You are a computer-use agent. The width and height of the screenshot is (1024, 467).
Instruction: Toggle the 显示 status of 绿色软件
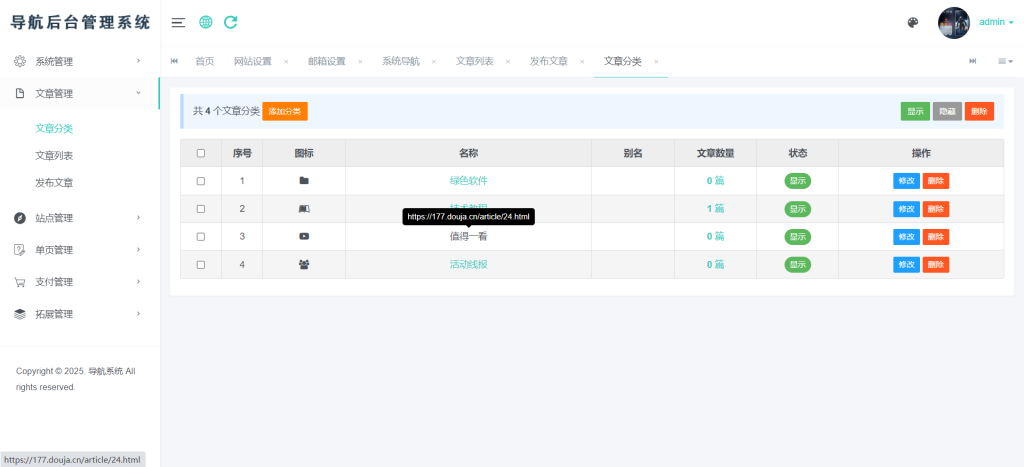tap(797, 181)
